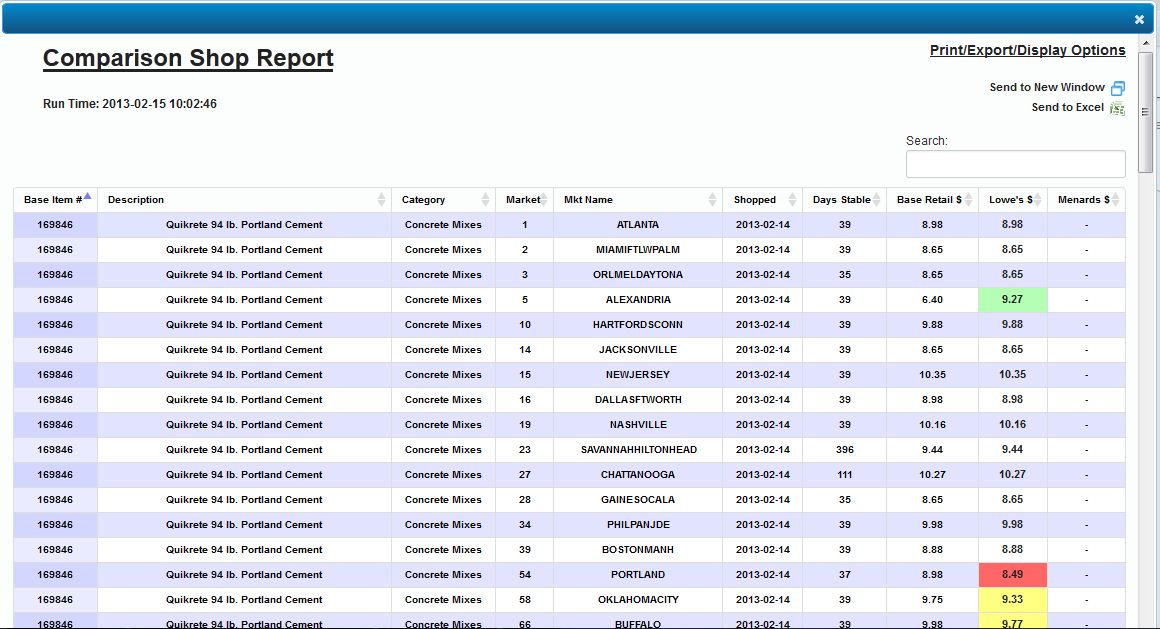Click Base Retail value 10.16
This screenshot has width=1160, height=629.
coord(932,425)
